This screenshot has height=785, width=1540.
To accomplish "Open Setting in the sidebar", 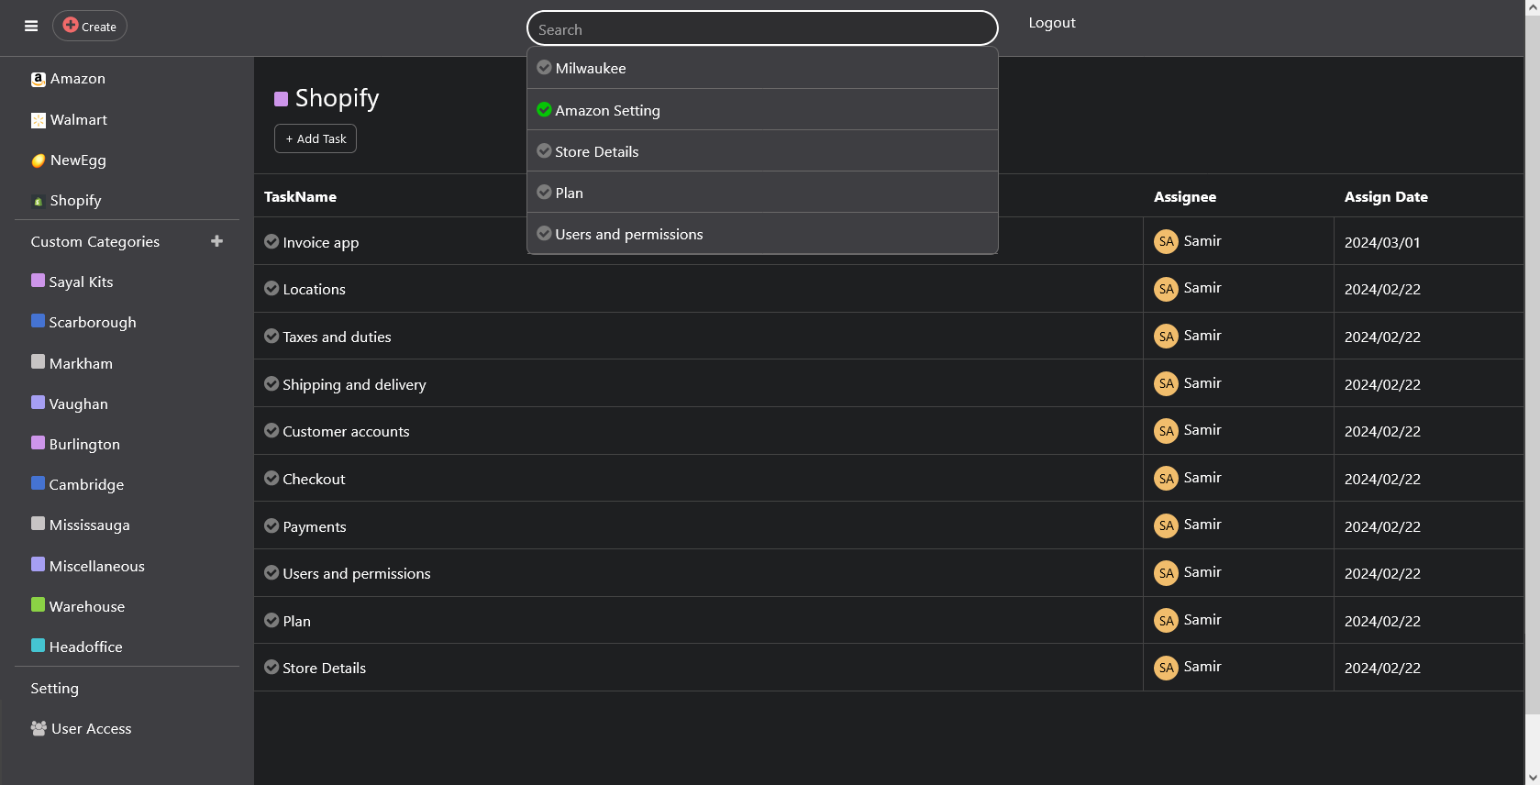I will coord(54,688).
